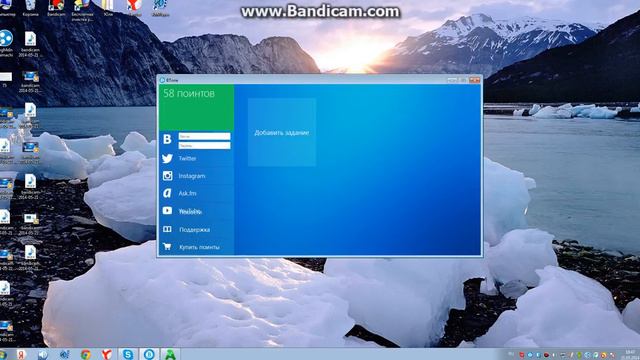Open Купить поинты (buy points)

[196, 247]
